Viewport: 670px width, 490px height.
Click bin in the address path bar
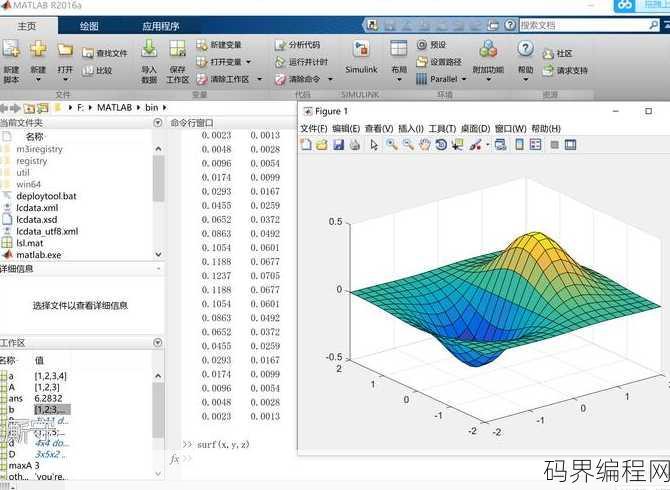[x=151, y=108]
